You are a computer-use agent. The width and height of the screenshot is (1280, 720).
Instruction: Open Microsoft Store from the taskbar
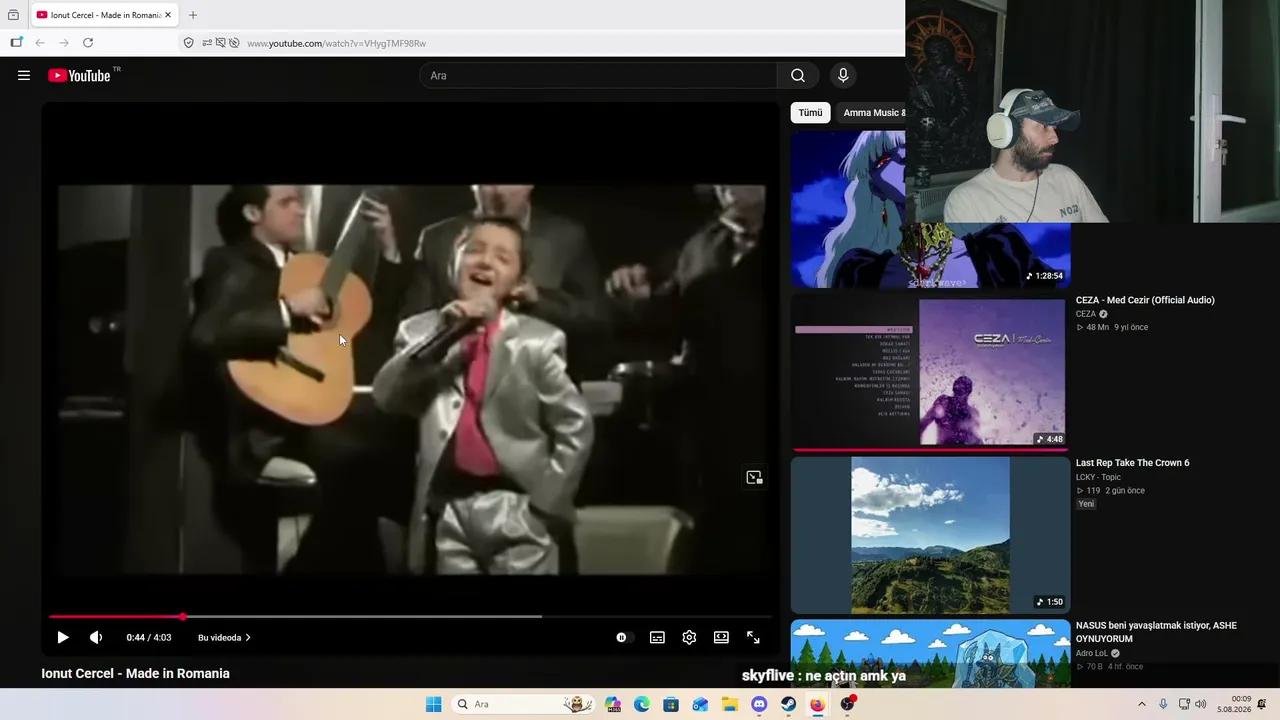click(671, 704)
